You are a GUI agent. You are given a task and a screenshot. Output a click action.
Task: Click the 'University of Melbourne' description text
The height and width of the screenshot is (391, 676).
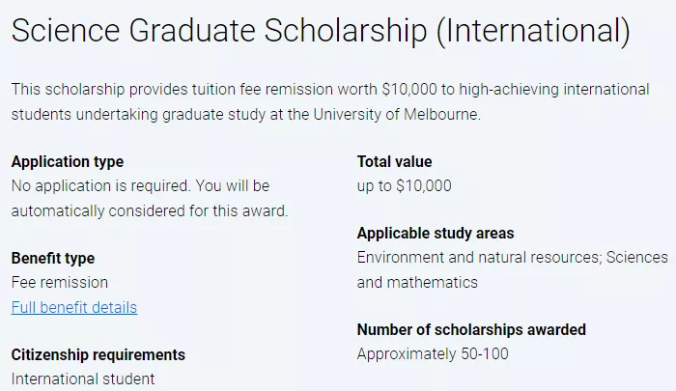[397, 114]
